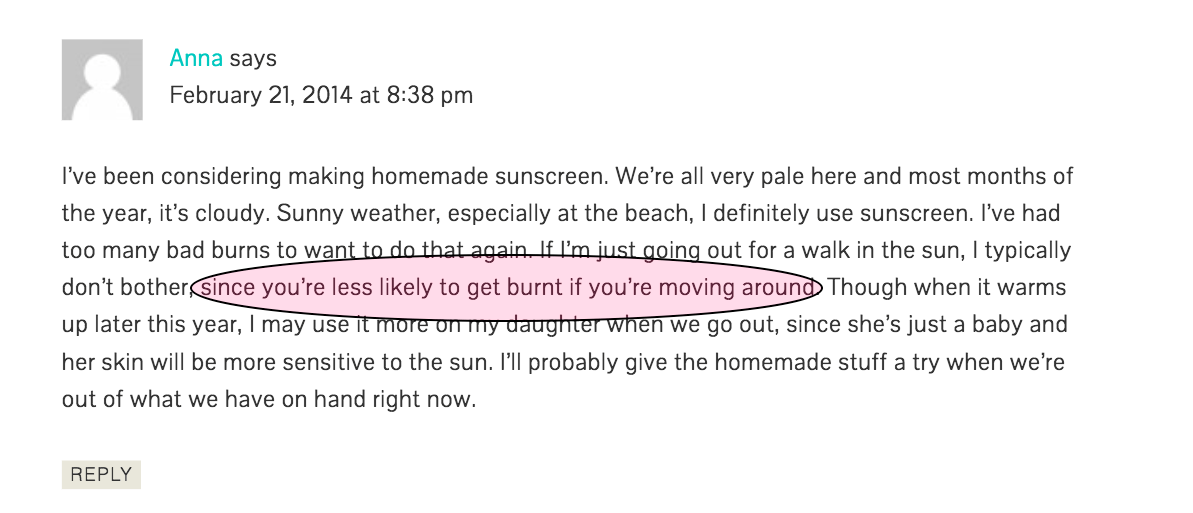
Task: Click 'Though when it warms' after the highlight
Action: click(946, 288)
